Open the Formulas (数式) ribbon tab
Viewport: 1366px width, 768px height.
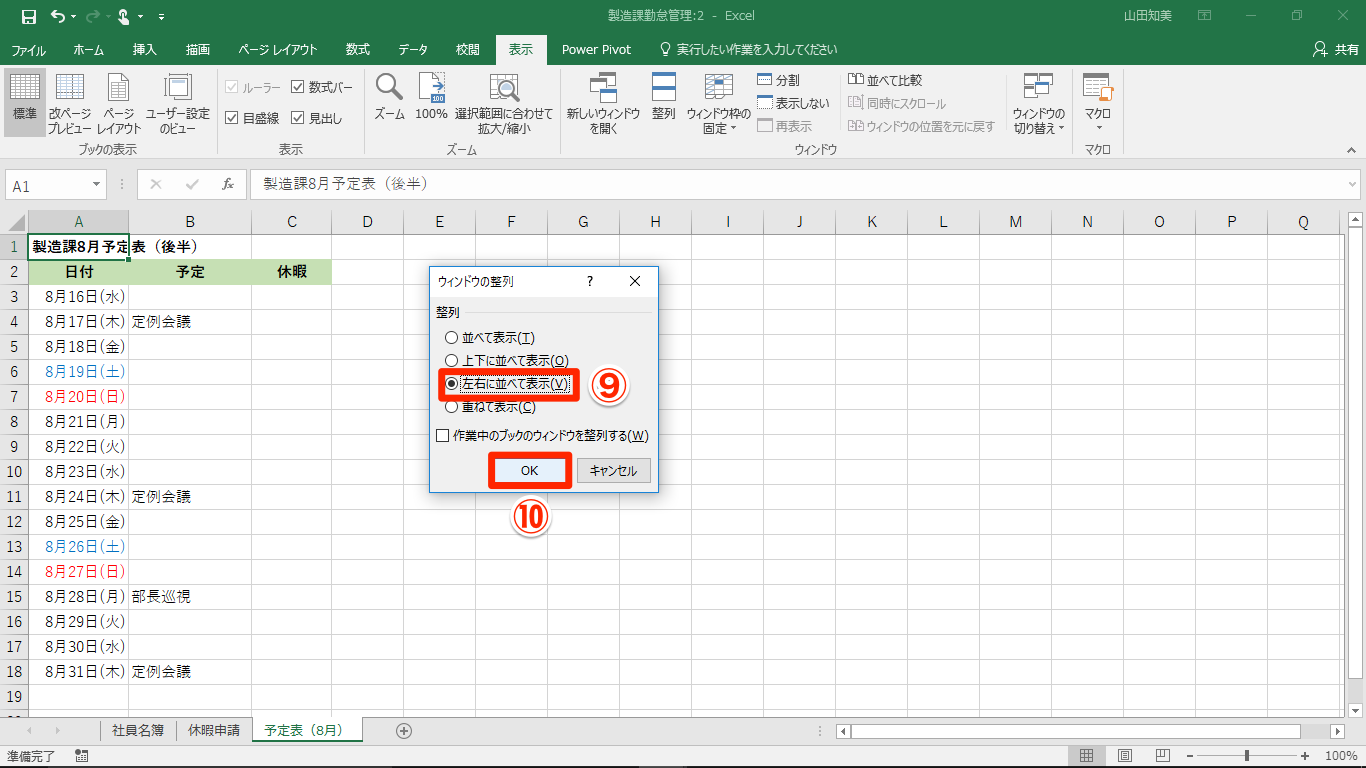[x=358, y=49]
